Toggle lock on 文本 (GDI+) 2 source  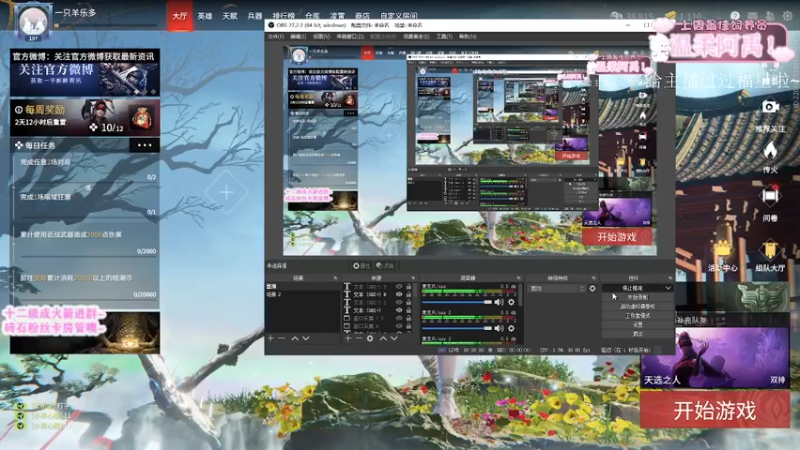(x=409, y=302)
